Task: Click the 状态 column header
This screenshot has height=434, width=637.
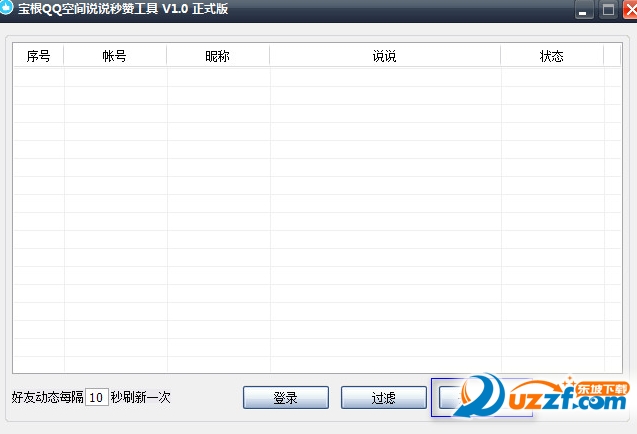Action: (x=551, y=56)
